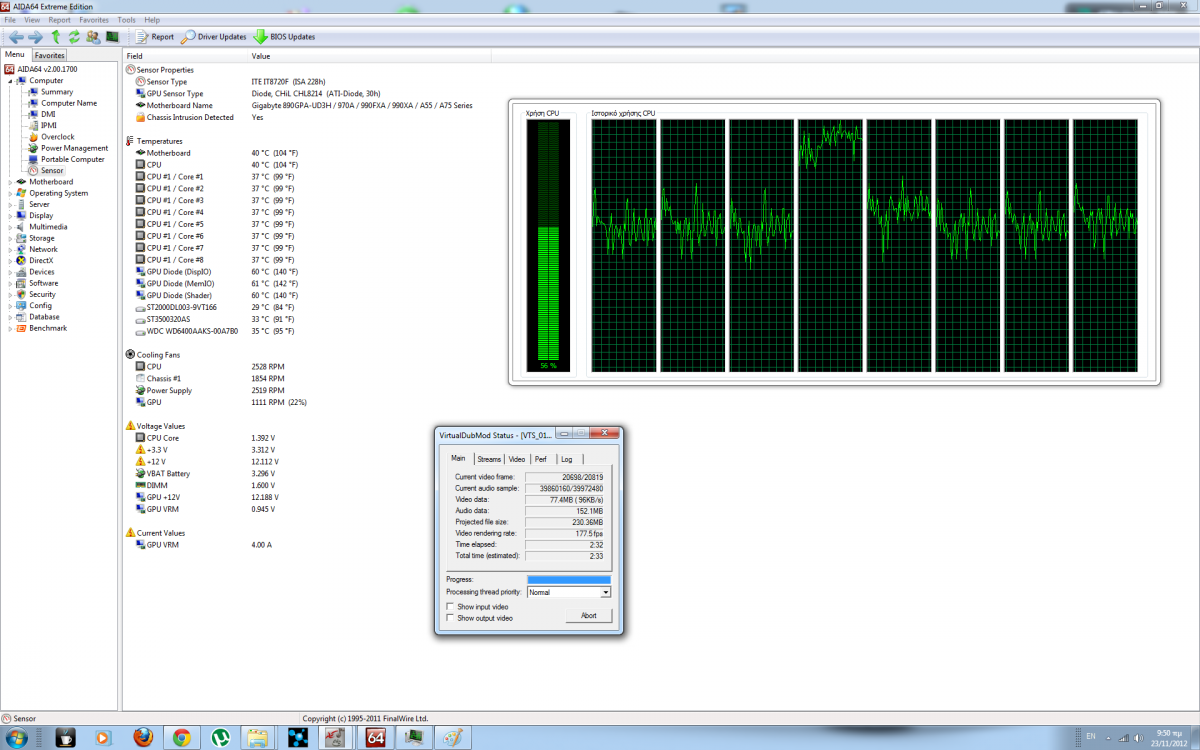
Task: Check for Driver Updates
Action: [213, 37]
